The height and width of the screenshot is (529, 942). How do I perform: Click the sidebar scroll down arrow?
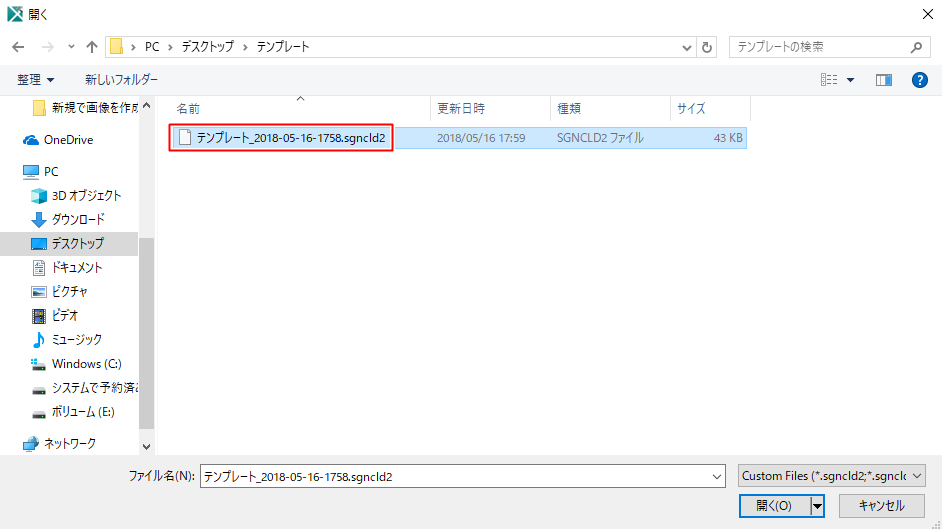147,447
